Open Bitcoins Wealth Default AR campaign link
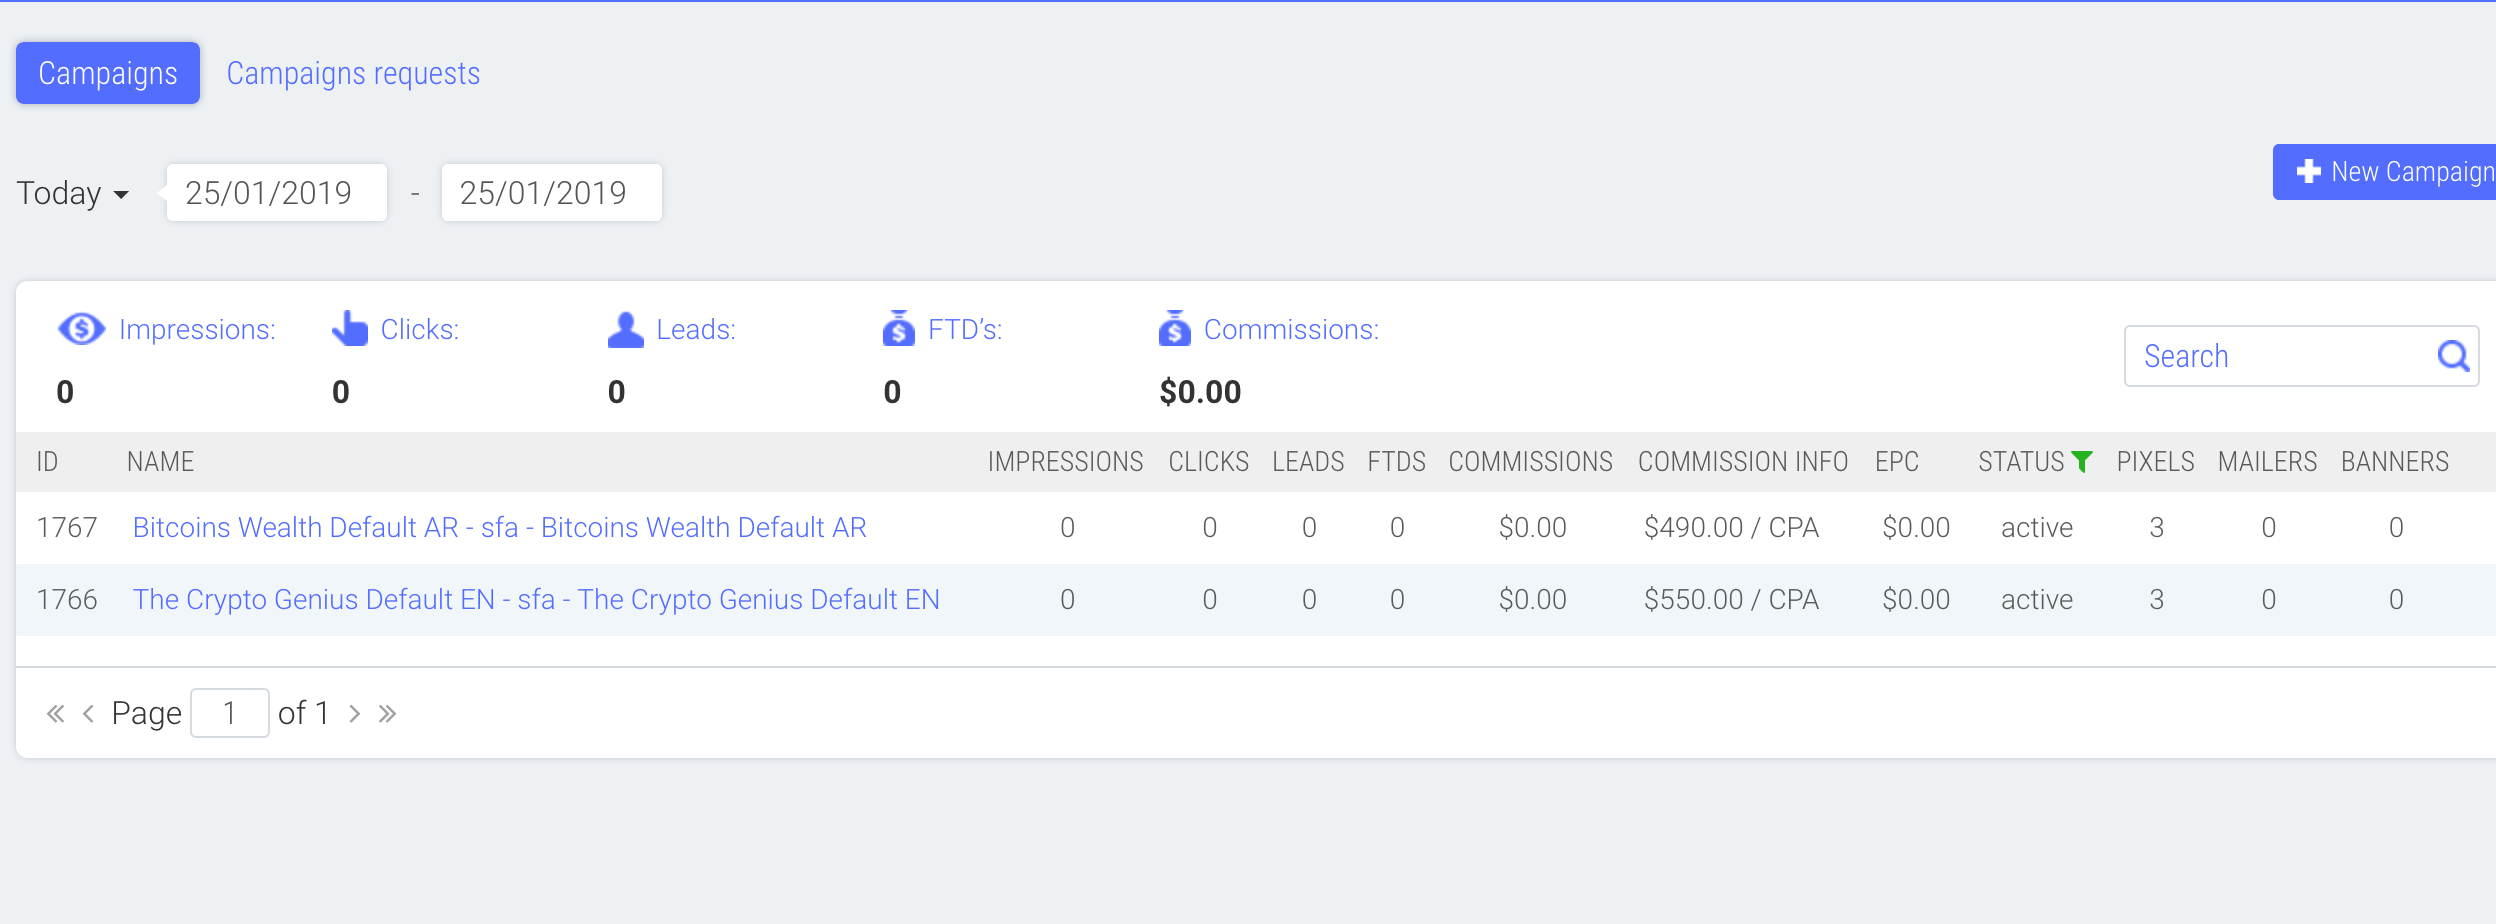The height and width of the screenshot is (924, 2496). (499, 527)
